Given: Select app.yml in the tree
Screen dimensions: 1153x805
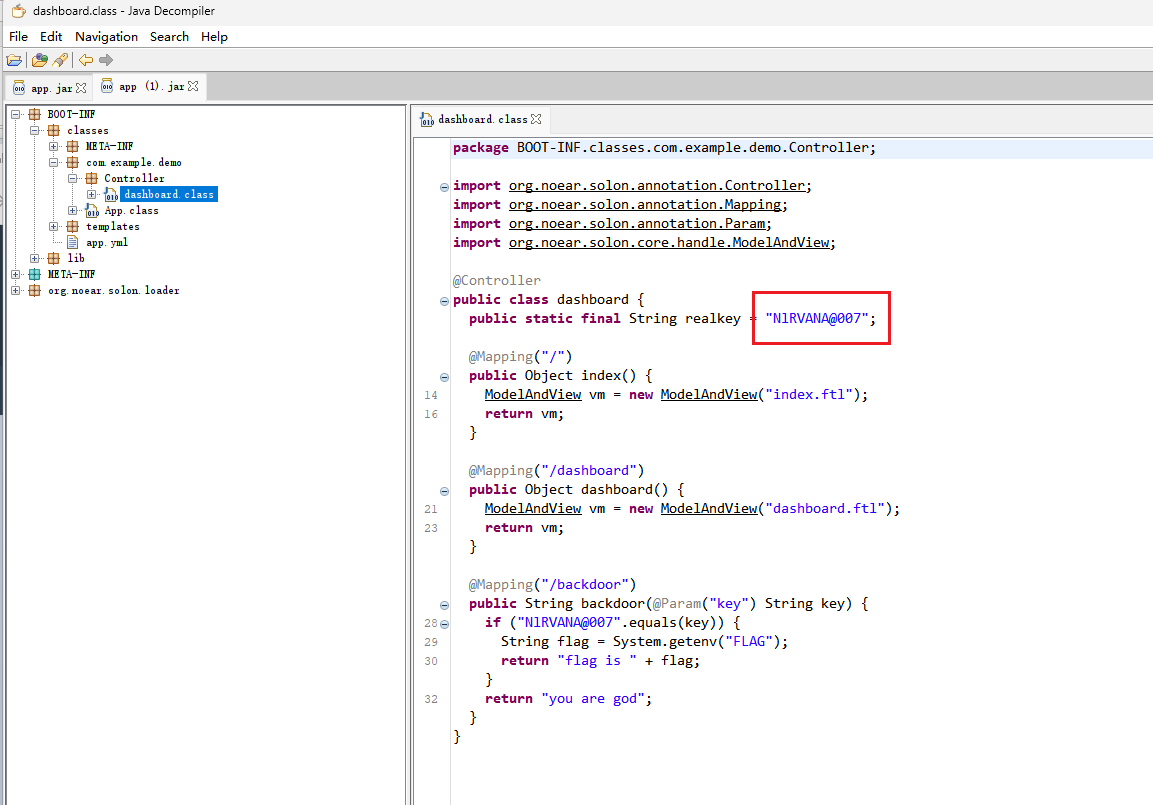Looking at the screenshot, I should (107, 243).
